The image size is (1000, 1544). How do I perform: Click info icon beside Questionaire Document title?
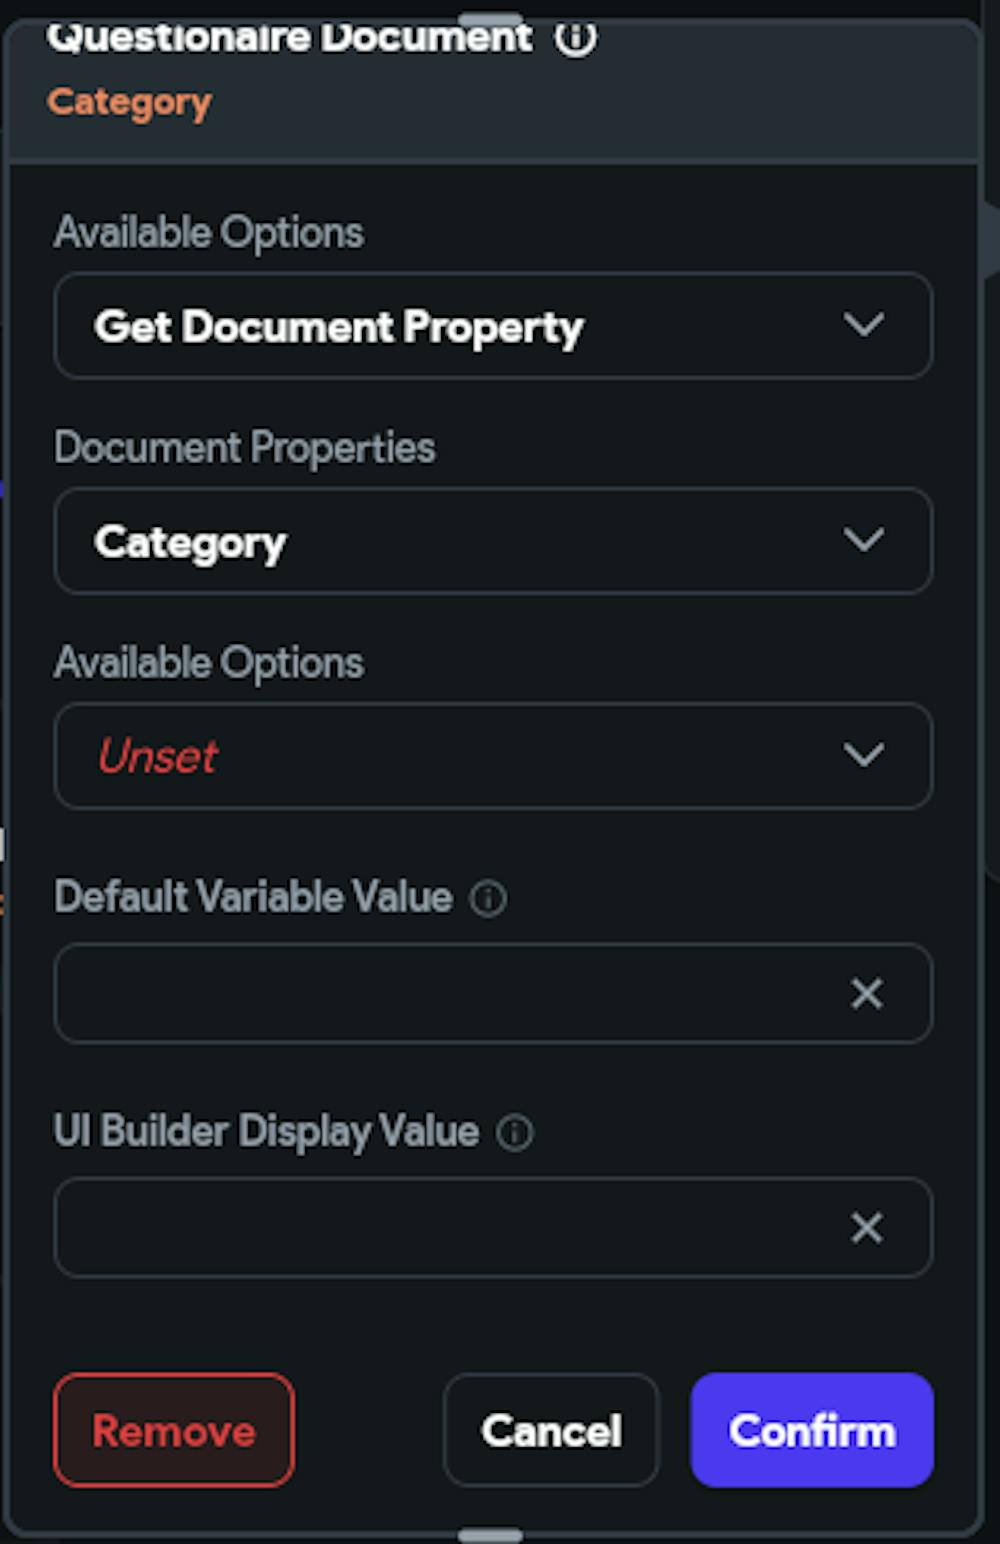(575, 37)
